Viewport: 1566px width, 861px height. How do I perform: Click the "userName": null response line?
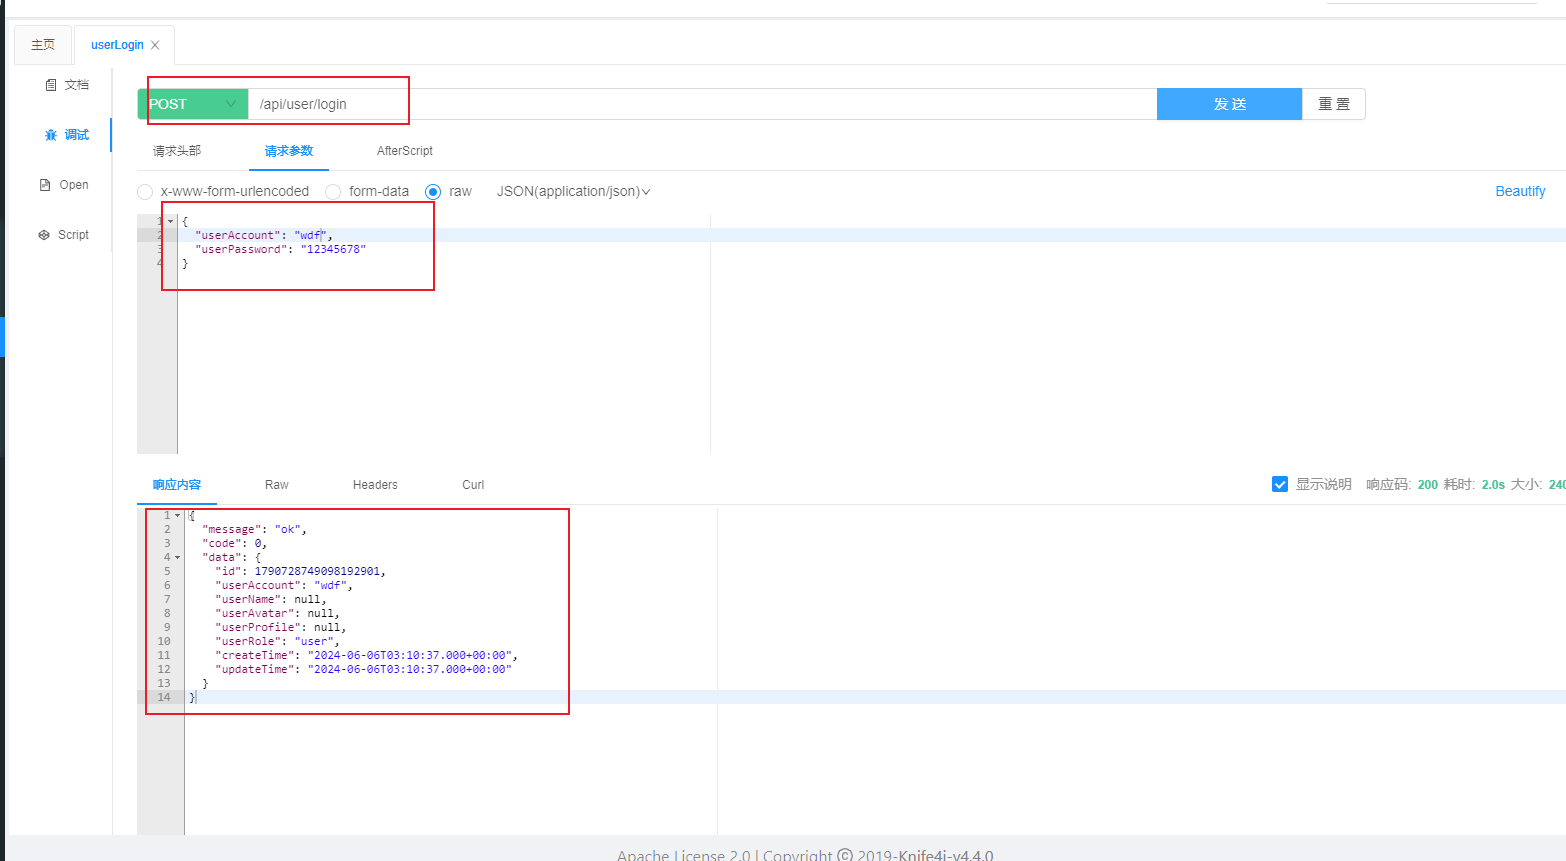pos(270,599)
